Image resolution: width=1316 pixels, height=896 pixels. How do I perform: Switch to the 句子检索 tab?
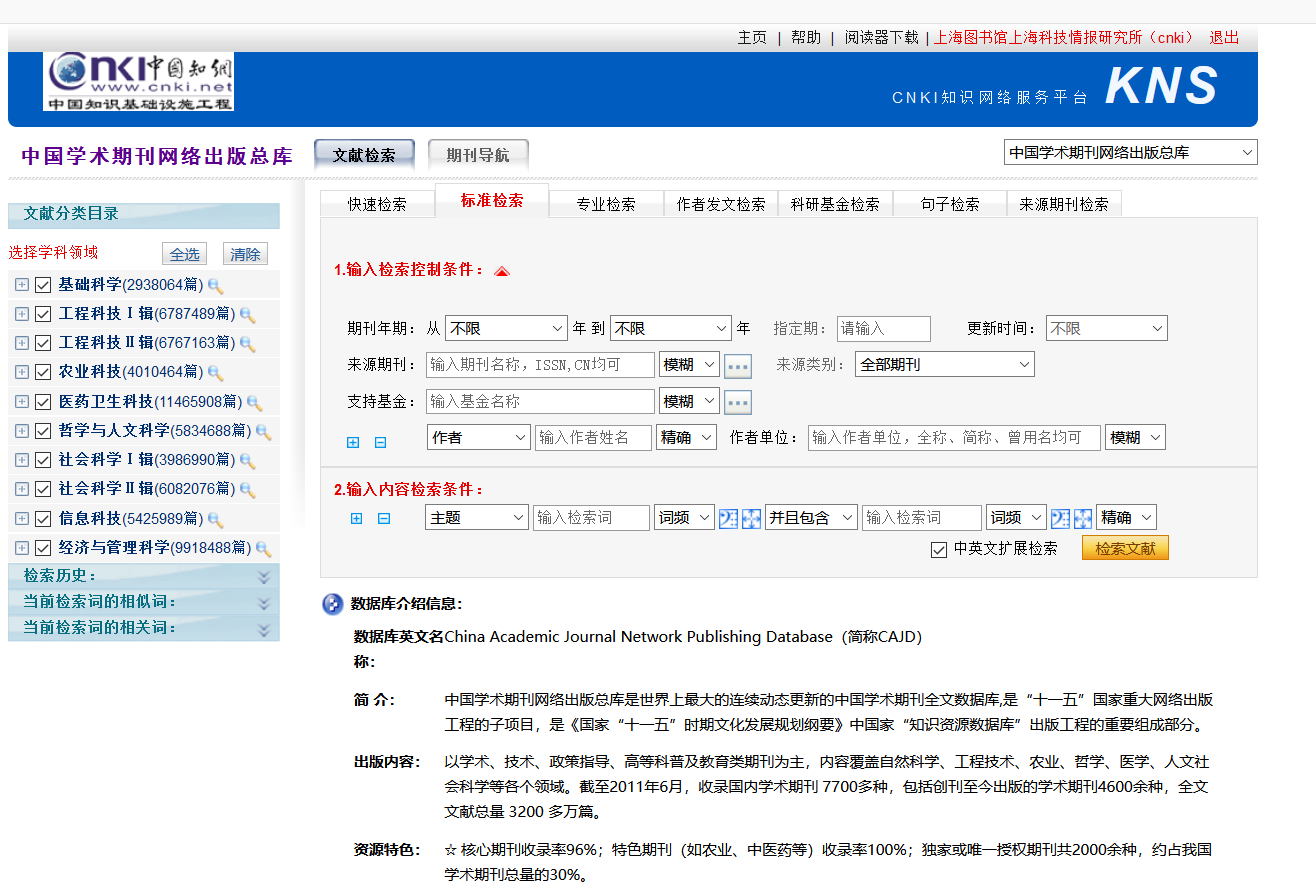(x=950, y=204)
